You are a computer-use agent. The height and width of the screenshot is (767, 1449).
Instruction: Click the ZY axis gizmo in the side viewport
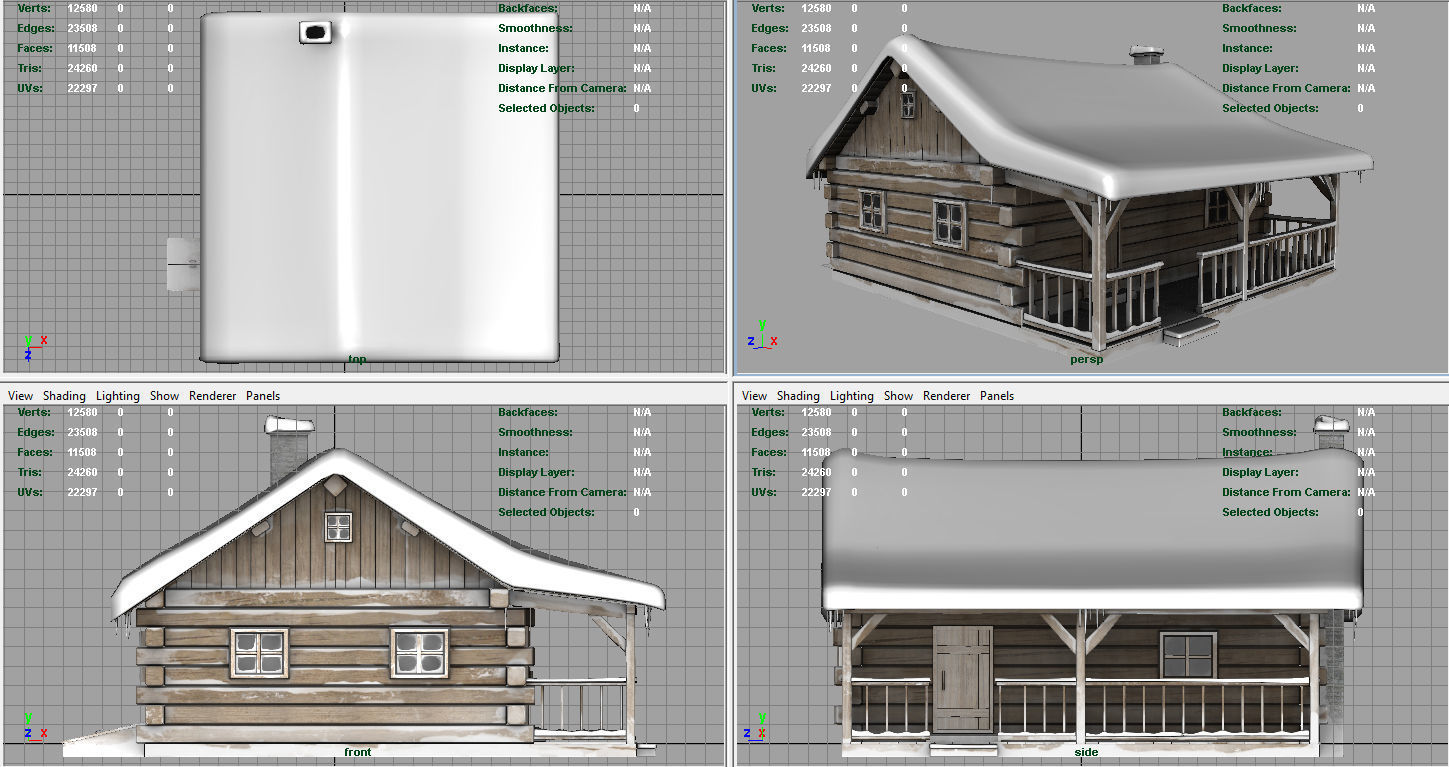[753, 727]
